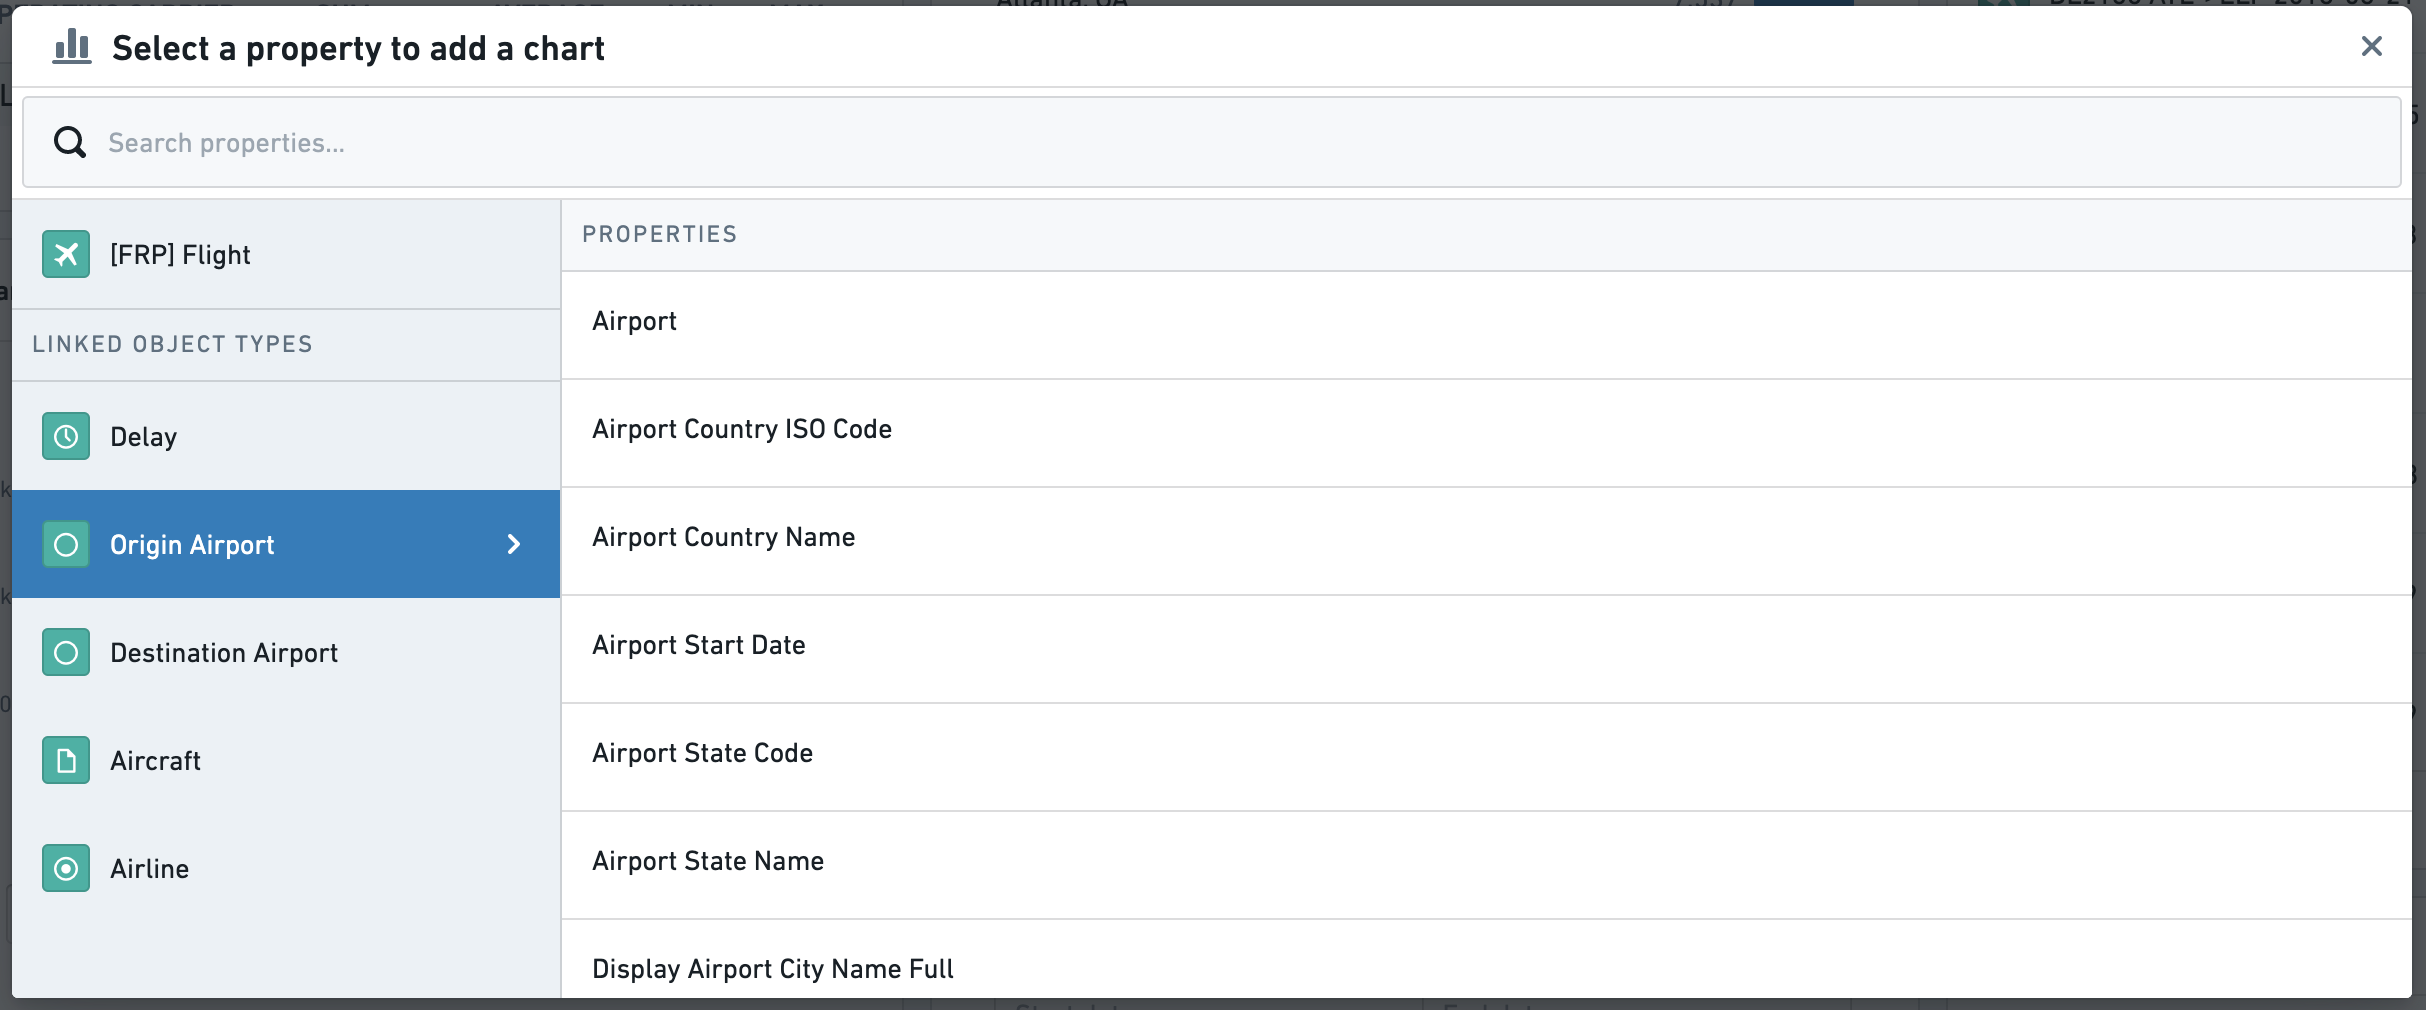
Task: Choose Display Airport City Name Full
Action: [1487, 960]
